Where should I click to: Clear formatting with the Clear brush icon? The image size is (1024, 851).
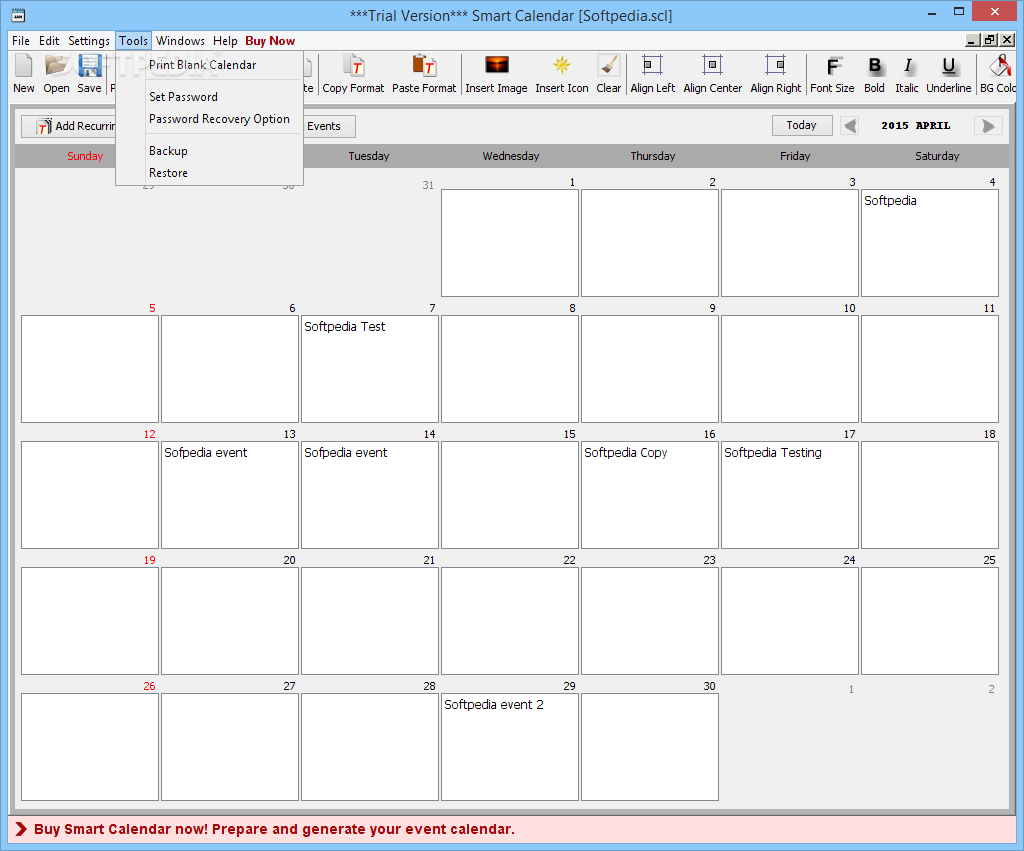point(609,74)
